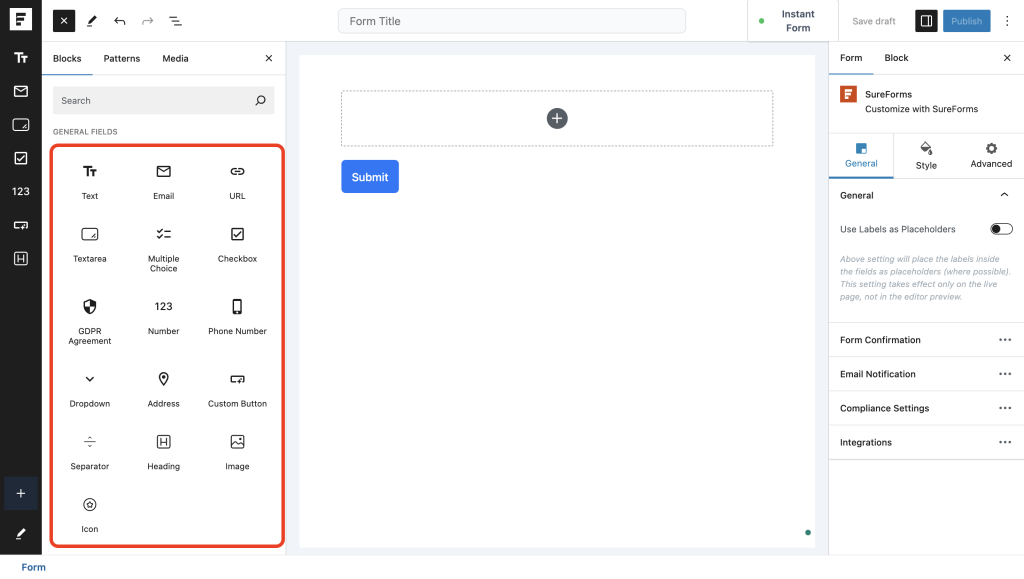
Task: Open Email Notification options menu
Action: tap(1006, 374)
